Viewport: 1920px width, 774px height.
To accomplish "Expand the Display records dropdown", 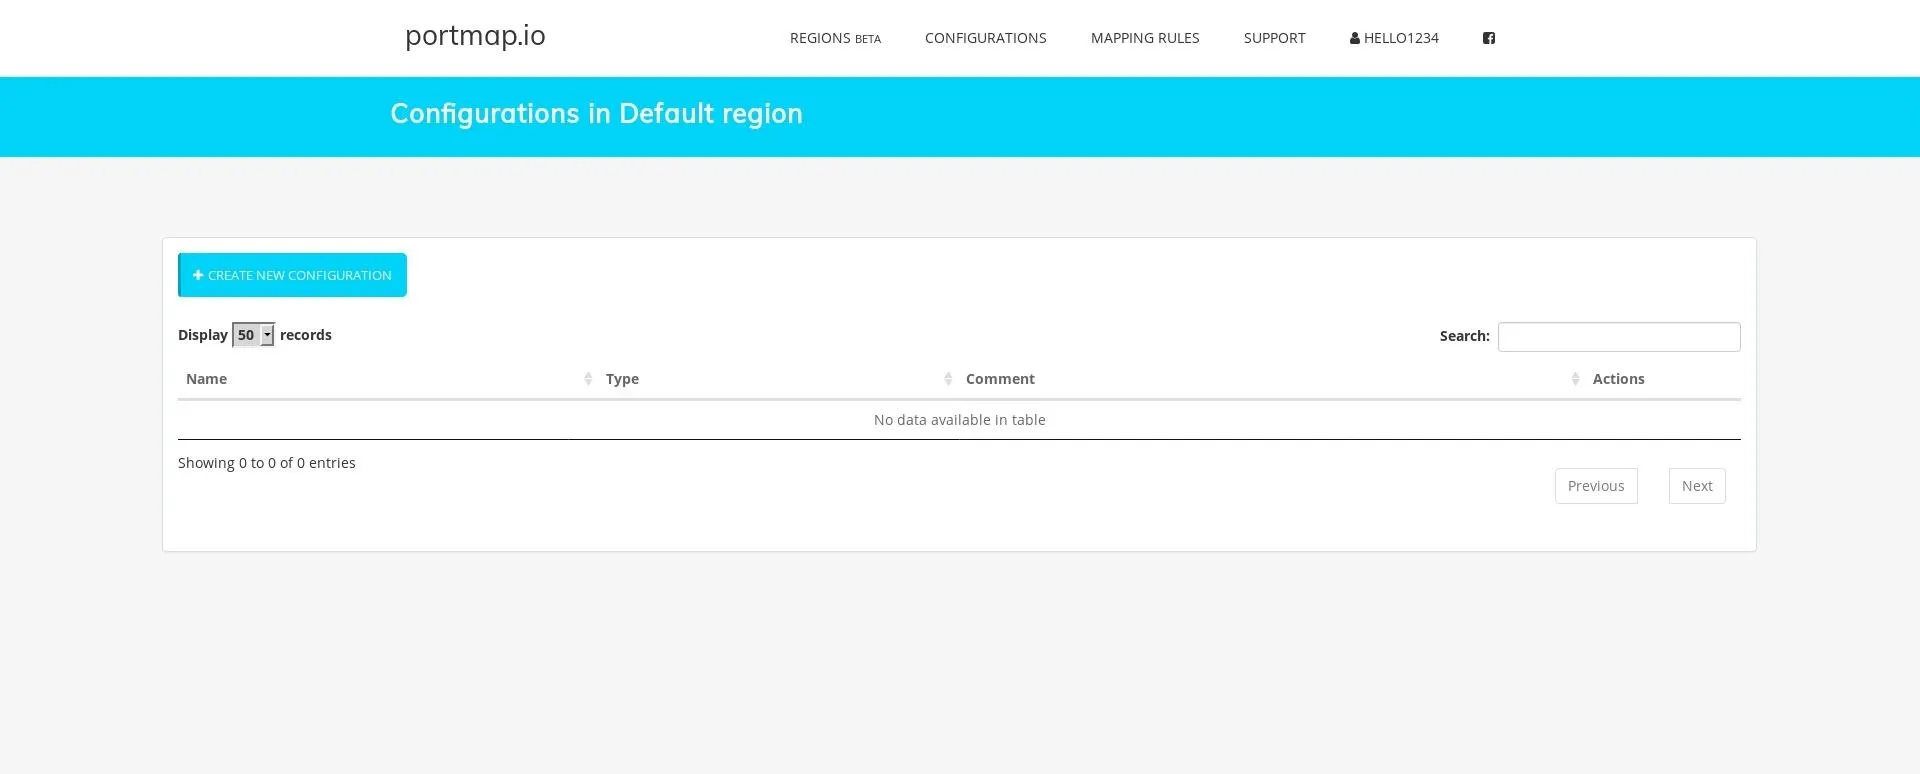I will tap(253, 335).
